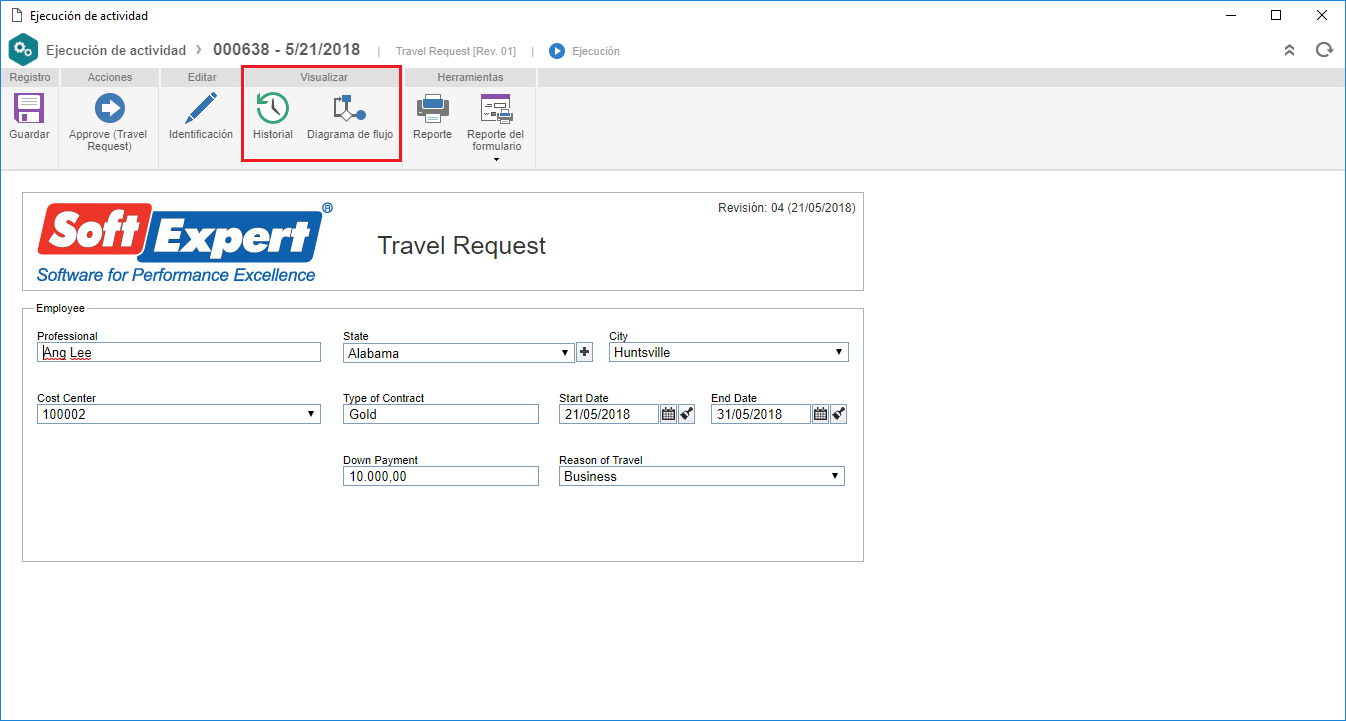
Task: Click the Start Date input field
Action: click(x=609, y=414)
